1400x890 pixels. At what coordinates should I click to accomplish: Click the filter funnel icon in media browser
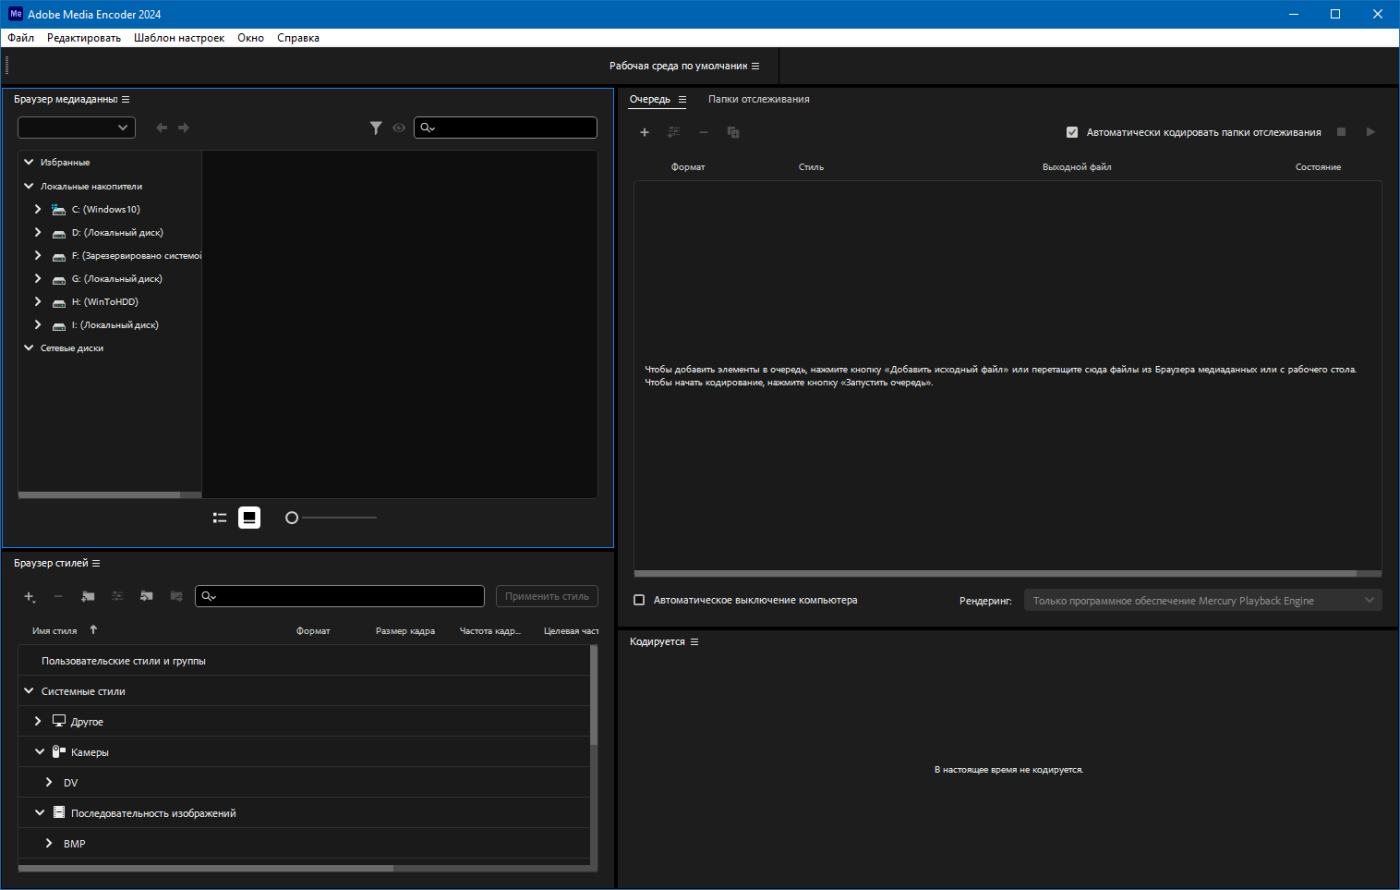pyautogui.click(x=376, y=128)
